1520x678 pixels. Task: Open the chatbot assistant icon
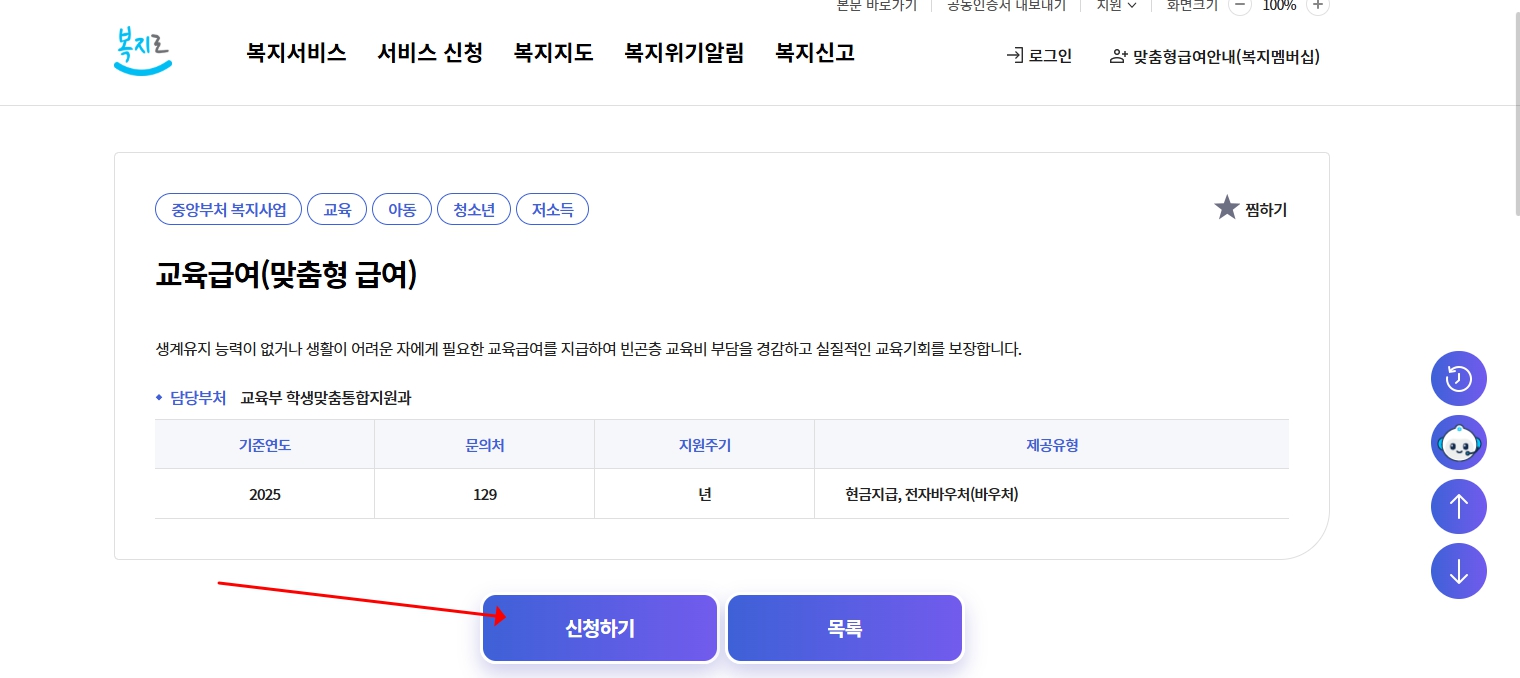tap(1458, 442)
